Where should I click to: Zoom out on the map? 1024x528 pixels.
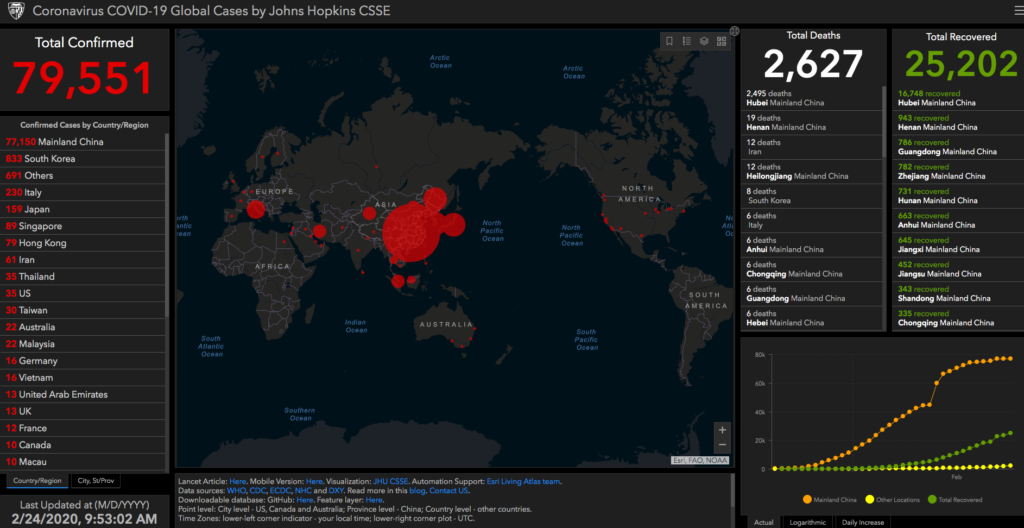click(722, 445)
